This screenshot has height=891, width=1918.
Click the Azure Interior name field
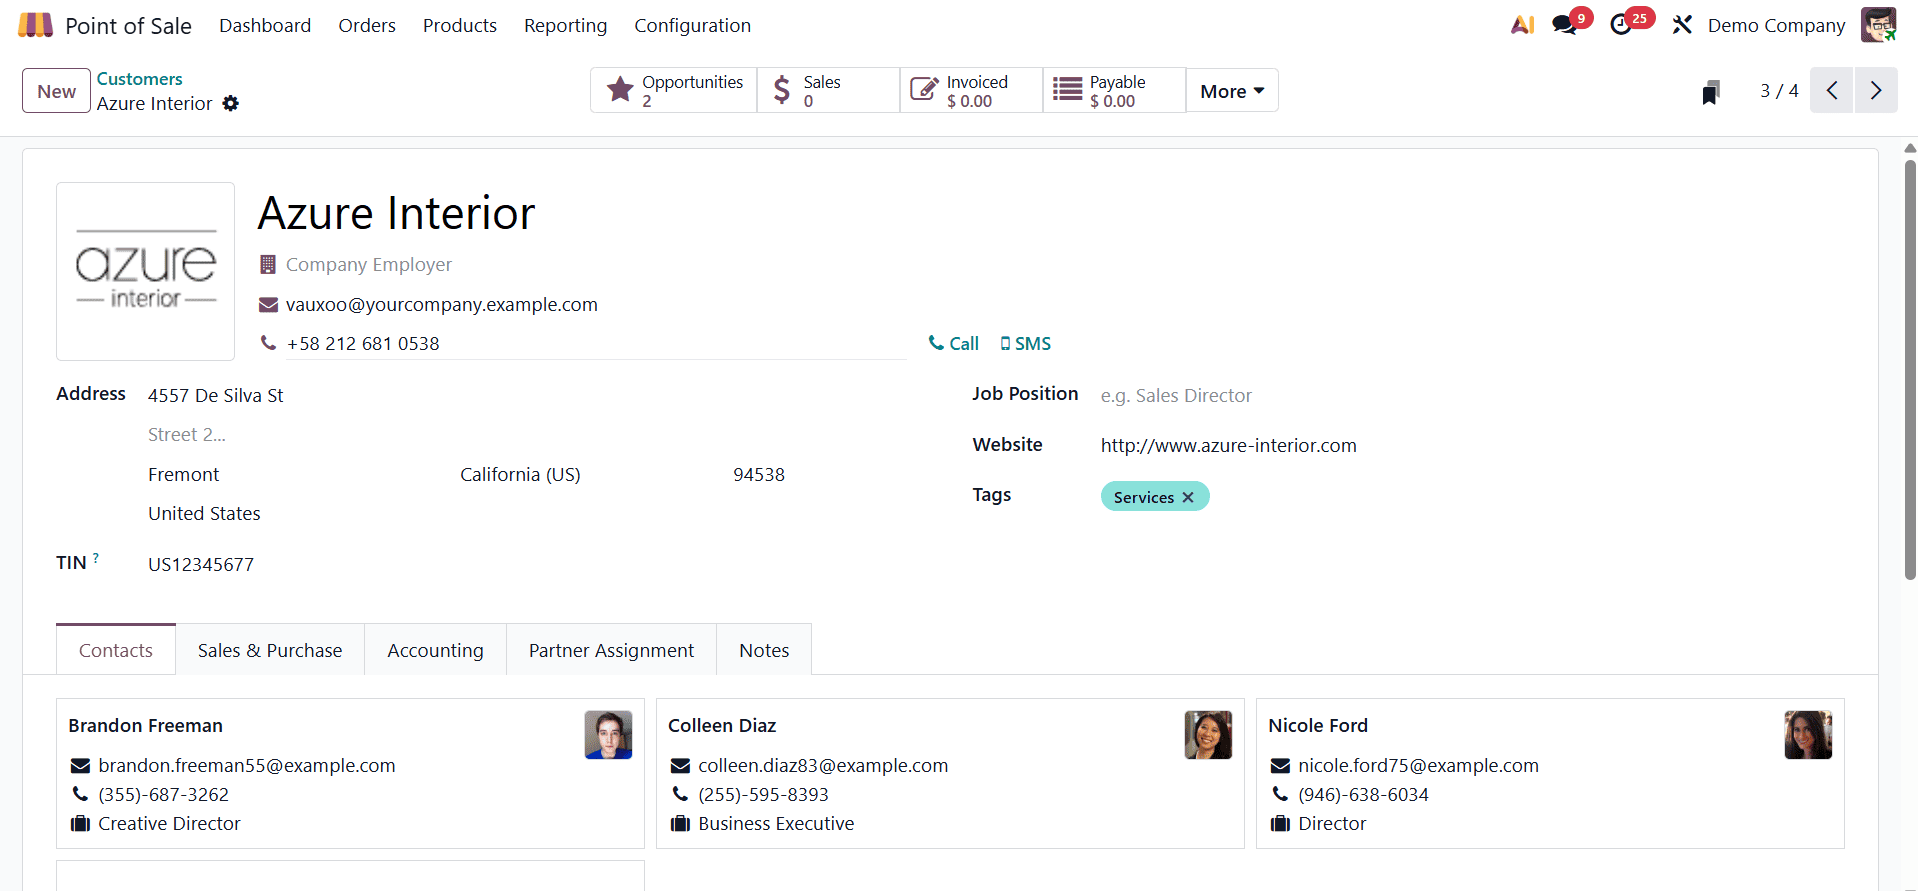[580, 213]
